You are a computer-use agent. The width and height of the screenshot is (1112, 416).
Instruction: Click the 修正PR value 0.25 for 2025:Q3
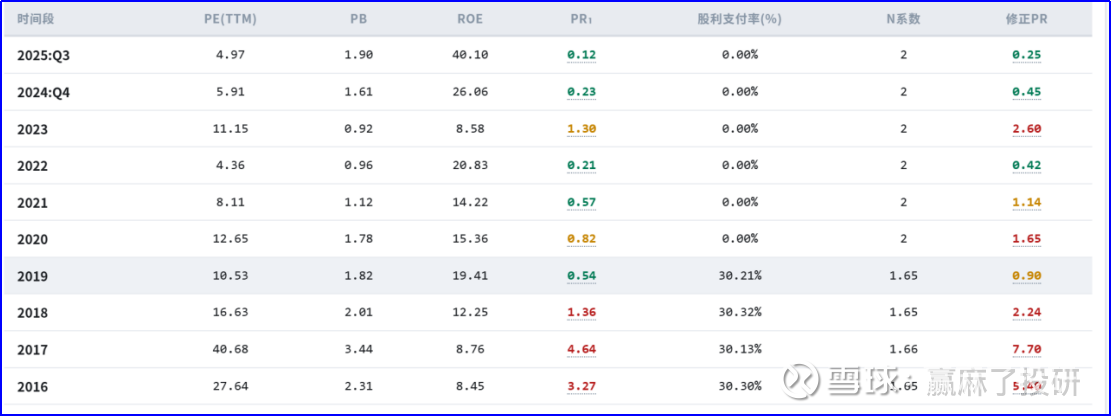1026,54
